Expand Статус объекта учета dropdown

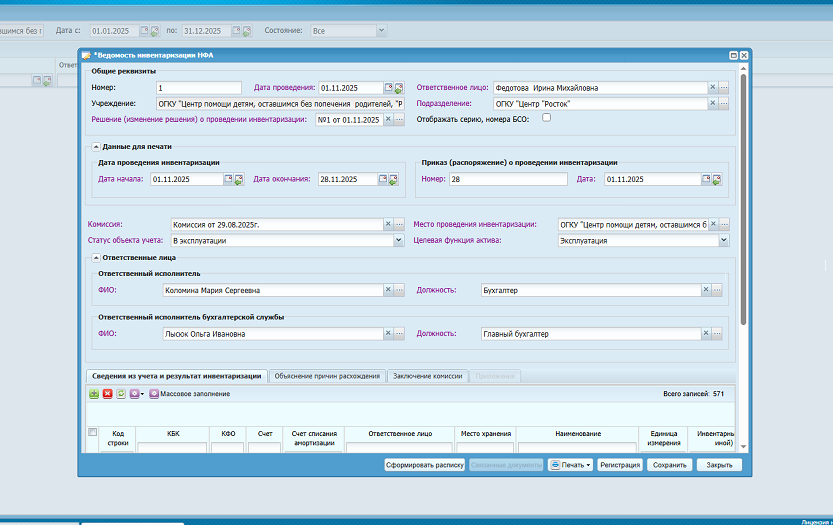click(398, 241)
